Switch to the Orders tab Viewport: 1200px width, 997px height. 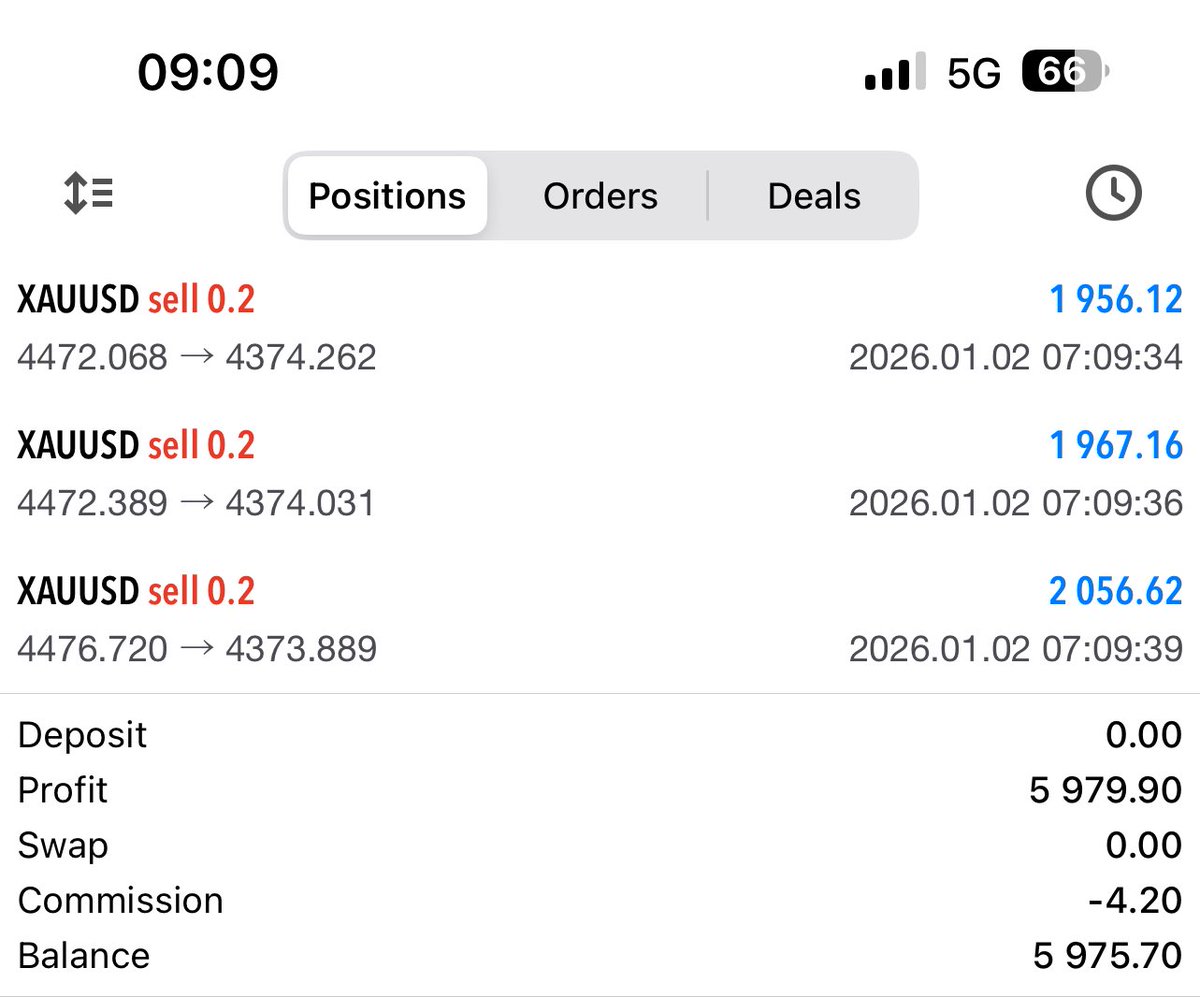(x=600, y=196)
